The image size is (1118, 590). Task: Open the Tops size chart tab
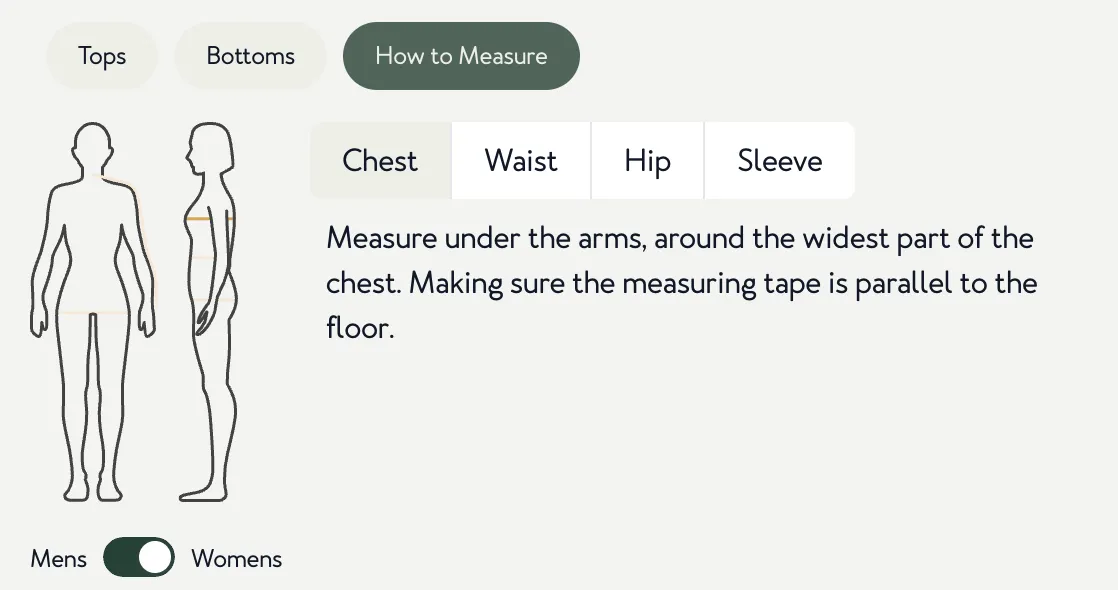pos(102,56)
